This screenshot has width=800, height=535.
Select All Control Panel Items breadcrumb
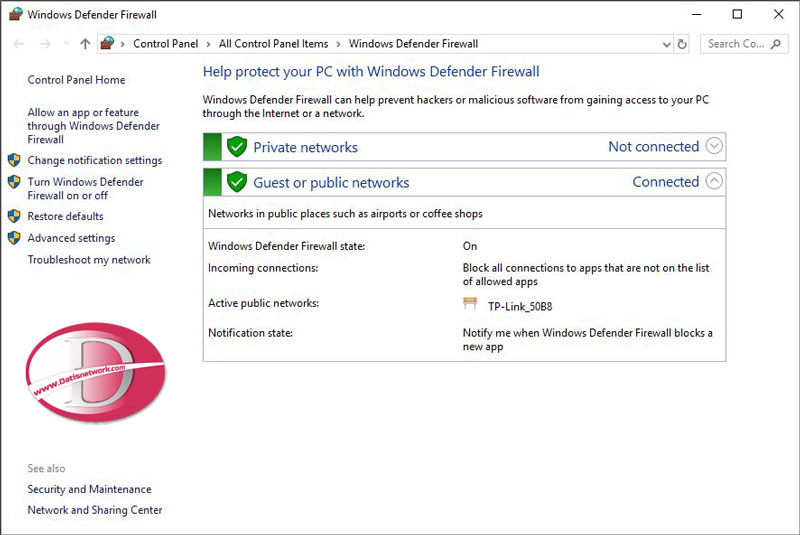273,44
